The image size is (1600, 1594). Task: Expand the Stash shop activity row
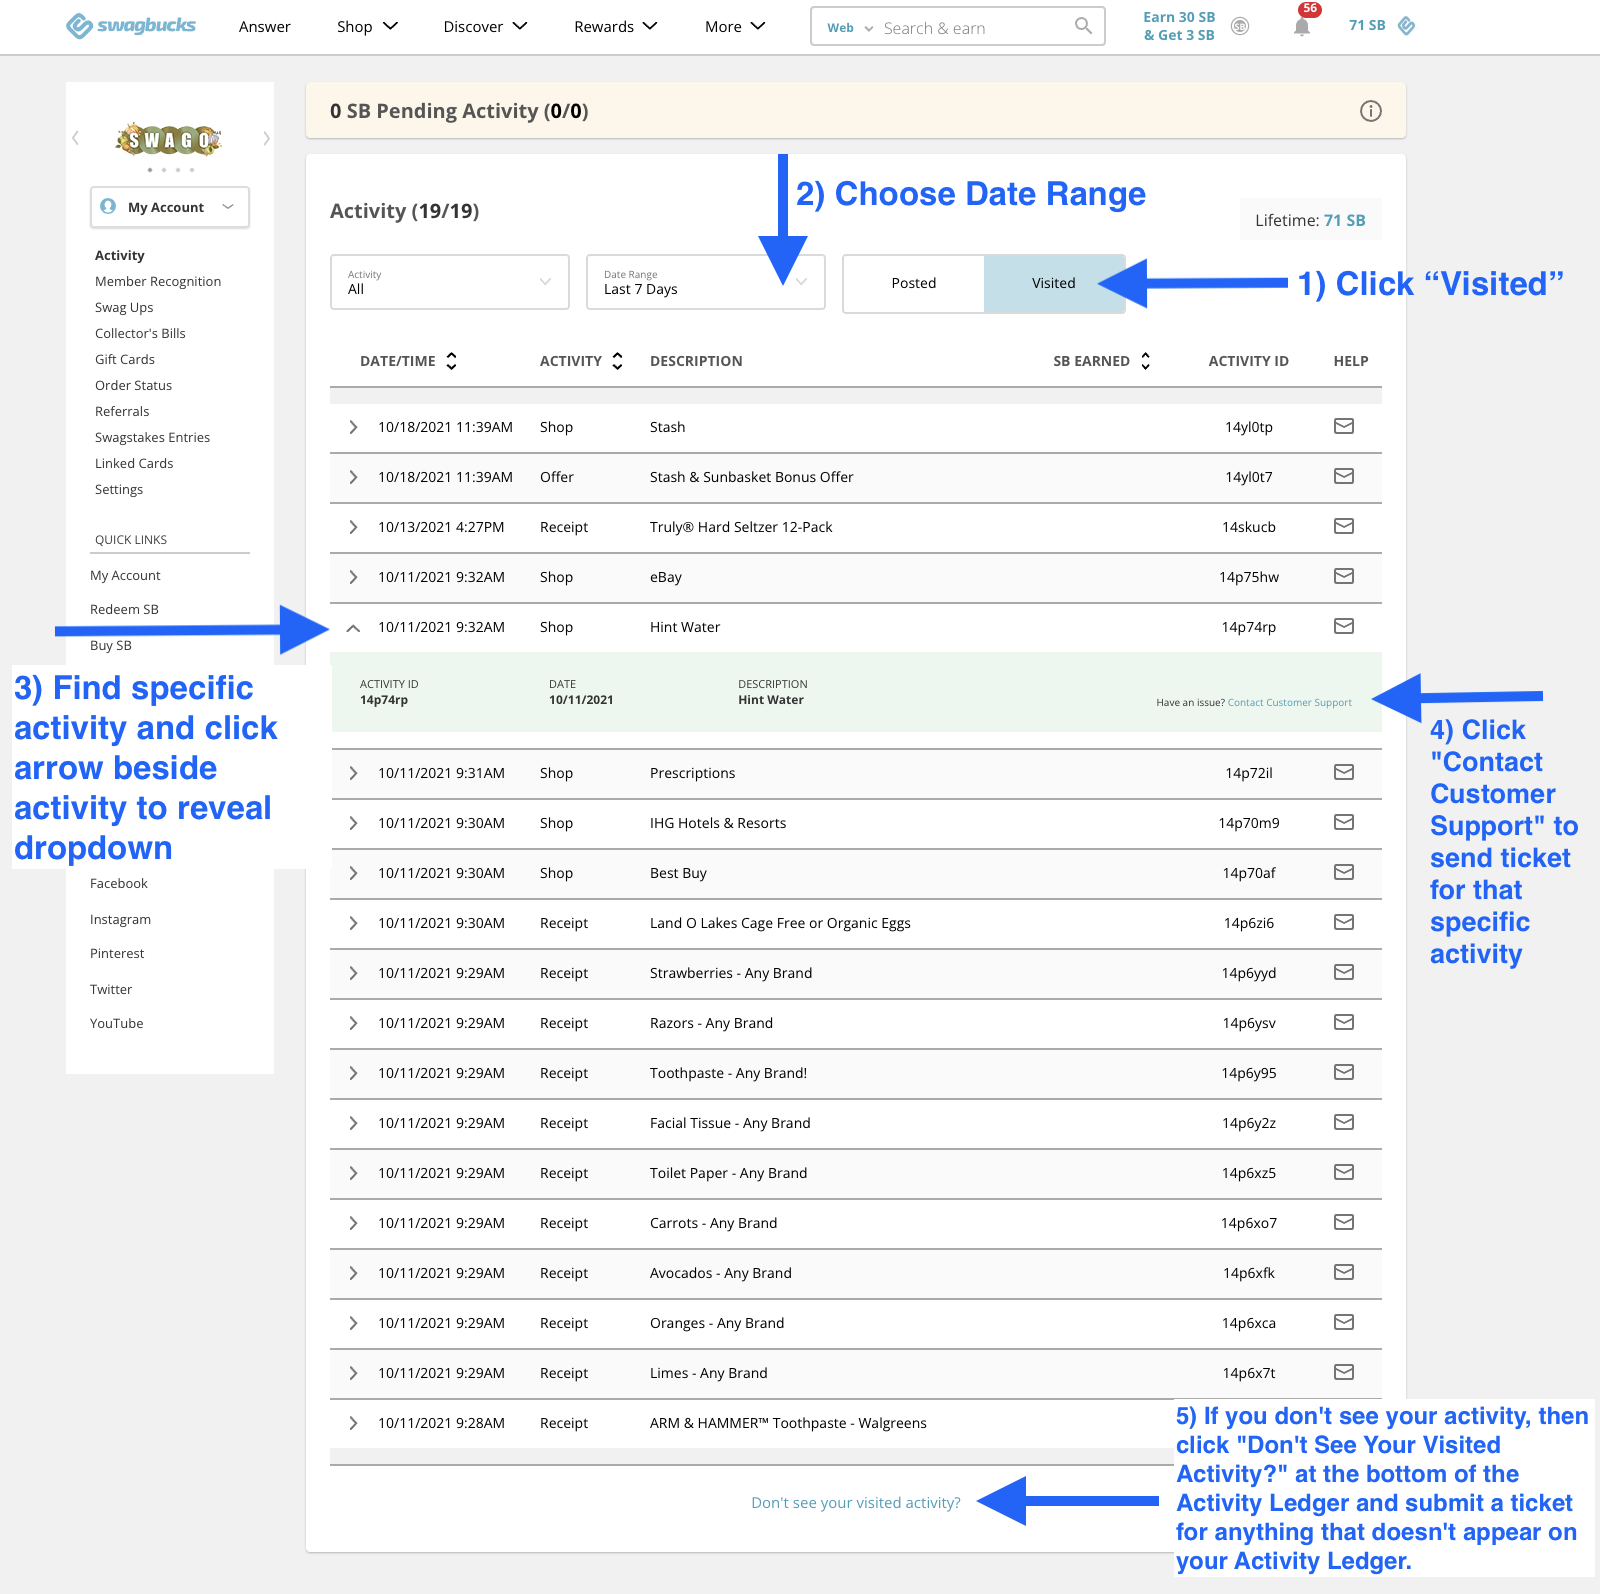click(x=353, y=427)
